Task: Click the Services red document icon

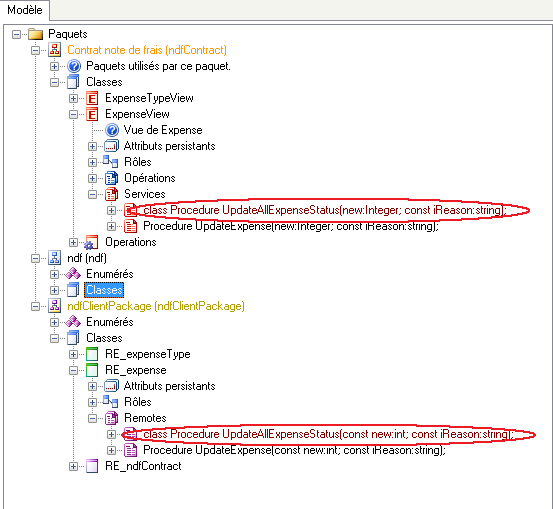Action: [111, 194]
